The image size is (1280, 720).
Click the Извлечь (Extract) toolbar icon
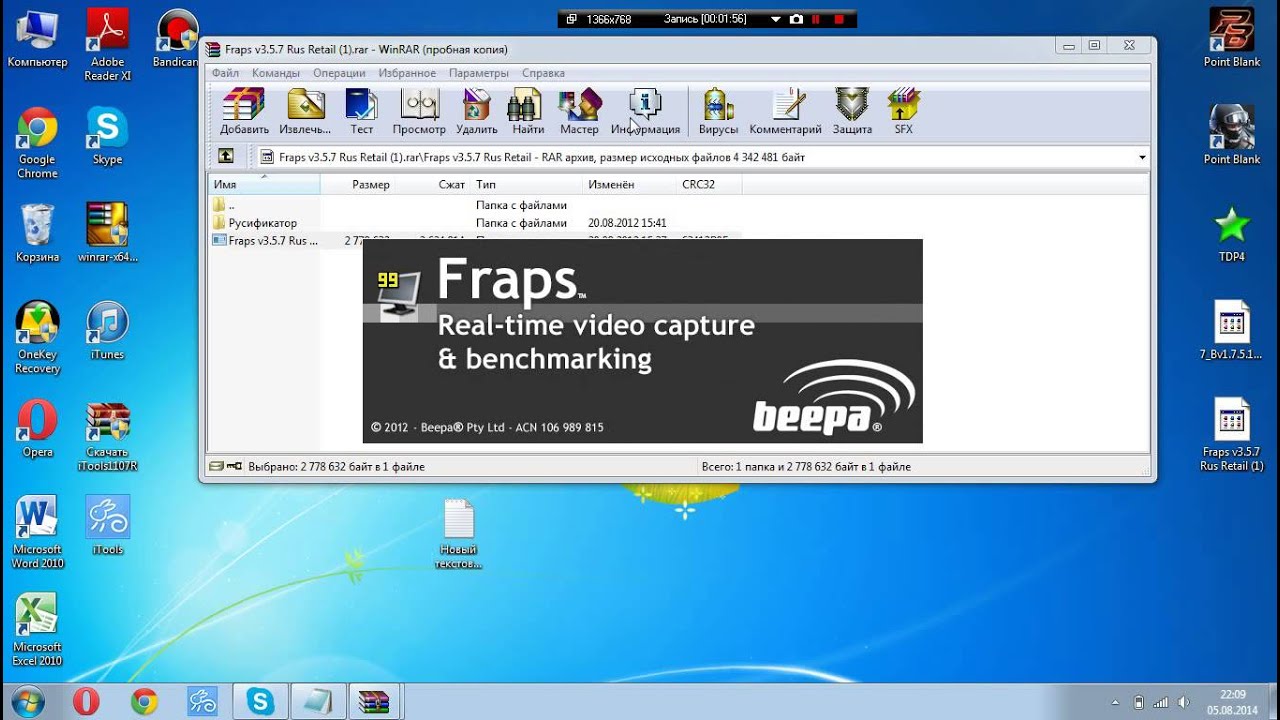305,111
